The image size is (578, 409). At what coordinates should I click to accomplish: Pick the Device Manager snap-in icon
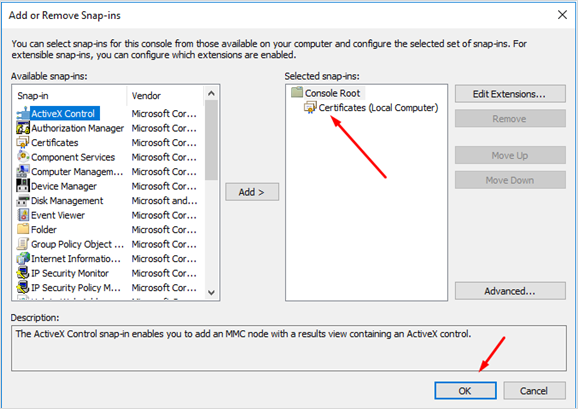coord(22,186)
